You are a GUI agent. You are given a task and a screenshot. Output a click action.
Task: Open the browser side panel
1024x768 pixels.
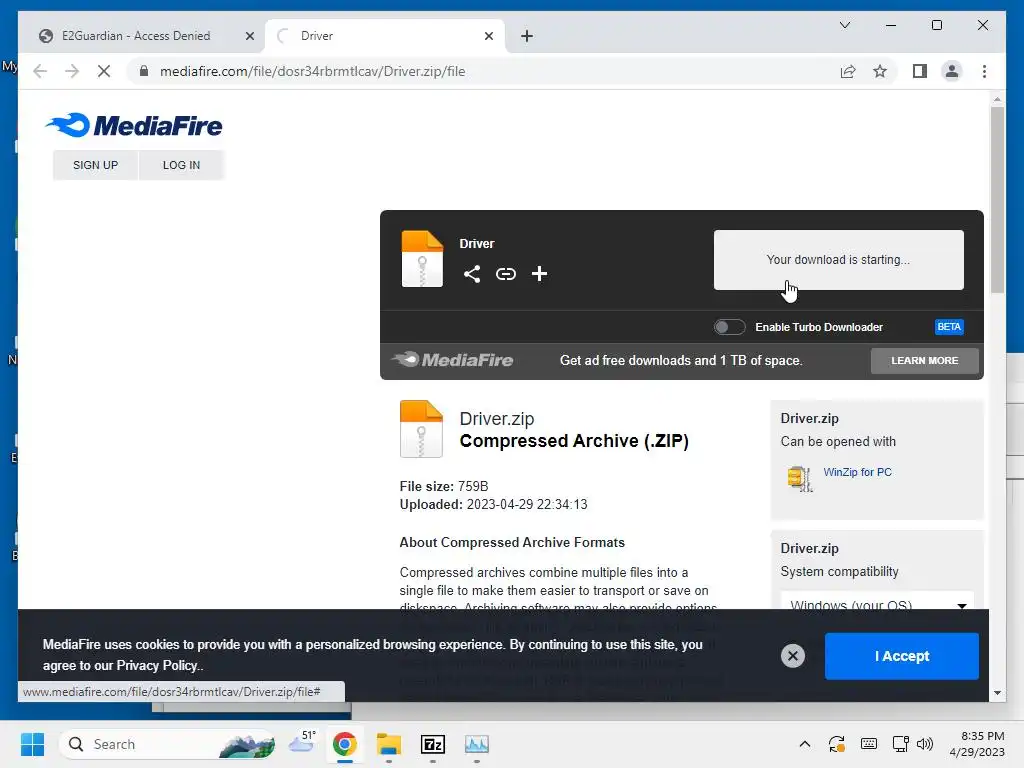pyautogui.click(x=920, y=71)
